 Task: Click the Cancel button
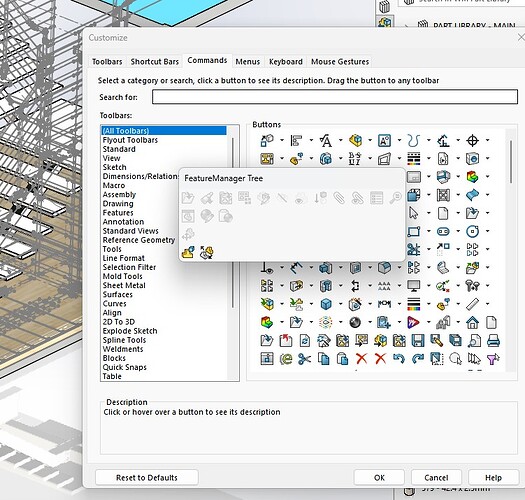click(x=436, y=478)
